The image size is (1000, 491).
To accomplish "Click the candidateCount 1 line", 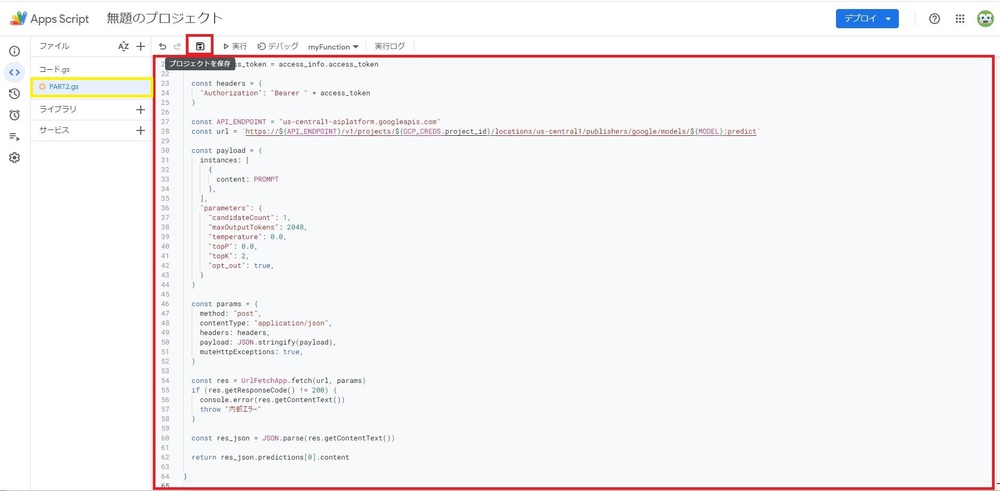I will point(249,217).
